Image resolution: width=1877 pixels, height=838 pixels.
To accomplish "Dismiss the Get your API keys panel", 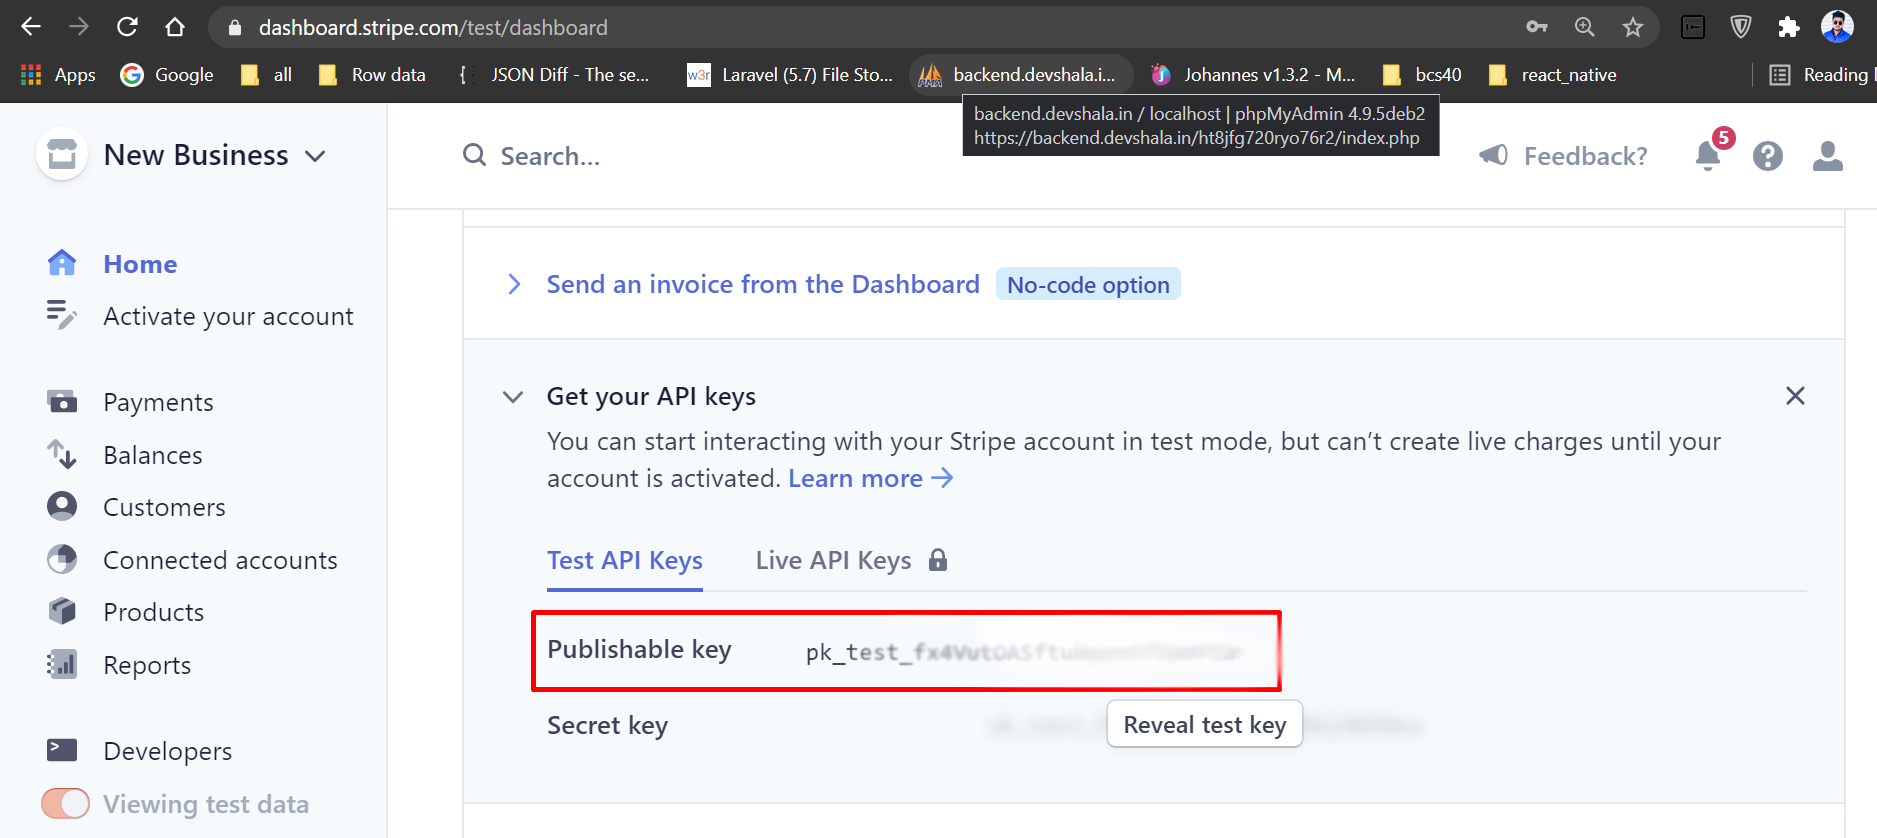I will [x=1795, y=396].
